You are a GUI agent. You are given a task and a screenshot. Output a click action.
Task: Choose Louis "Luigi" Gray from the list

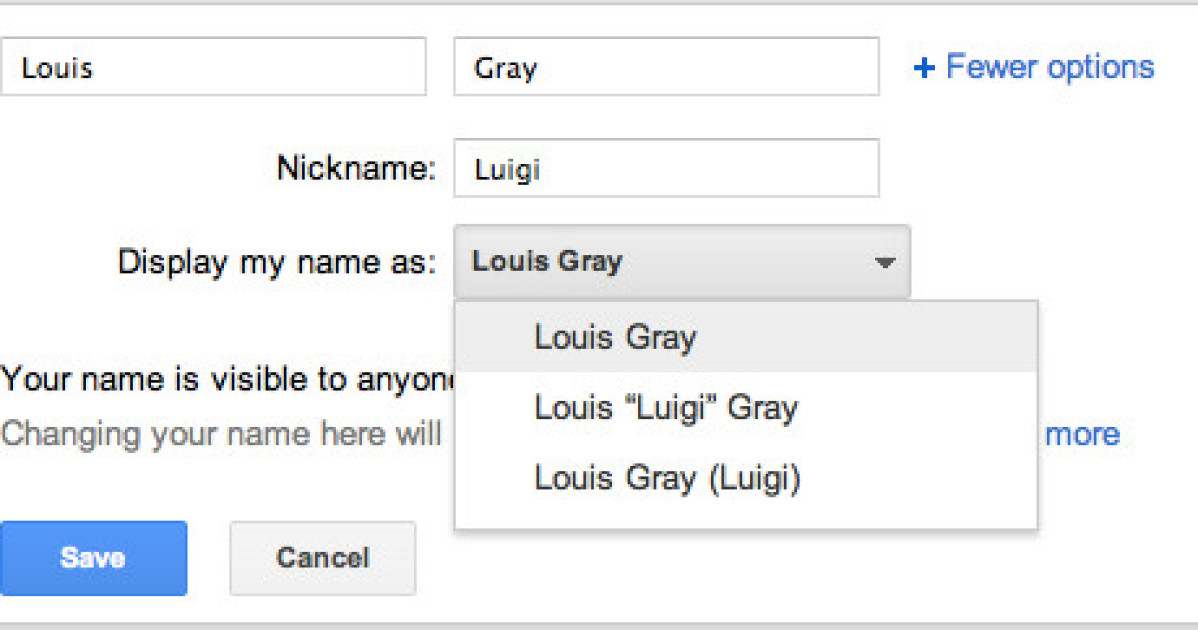click(x=666, y=408)
